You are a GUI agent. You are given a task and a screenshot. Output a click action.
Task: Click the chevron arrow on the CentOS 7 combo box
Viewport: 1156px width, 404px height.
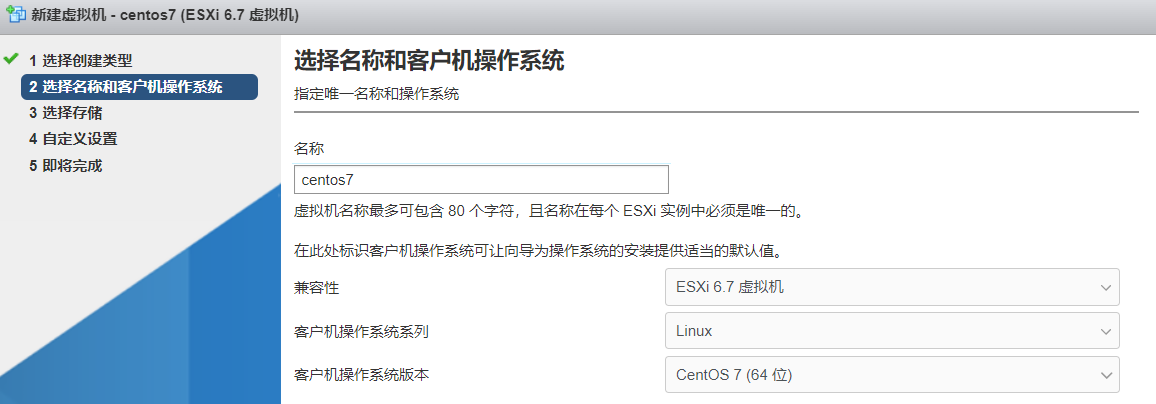point(1105,375)
